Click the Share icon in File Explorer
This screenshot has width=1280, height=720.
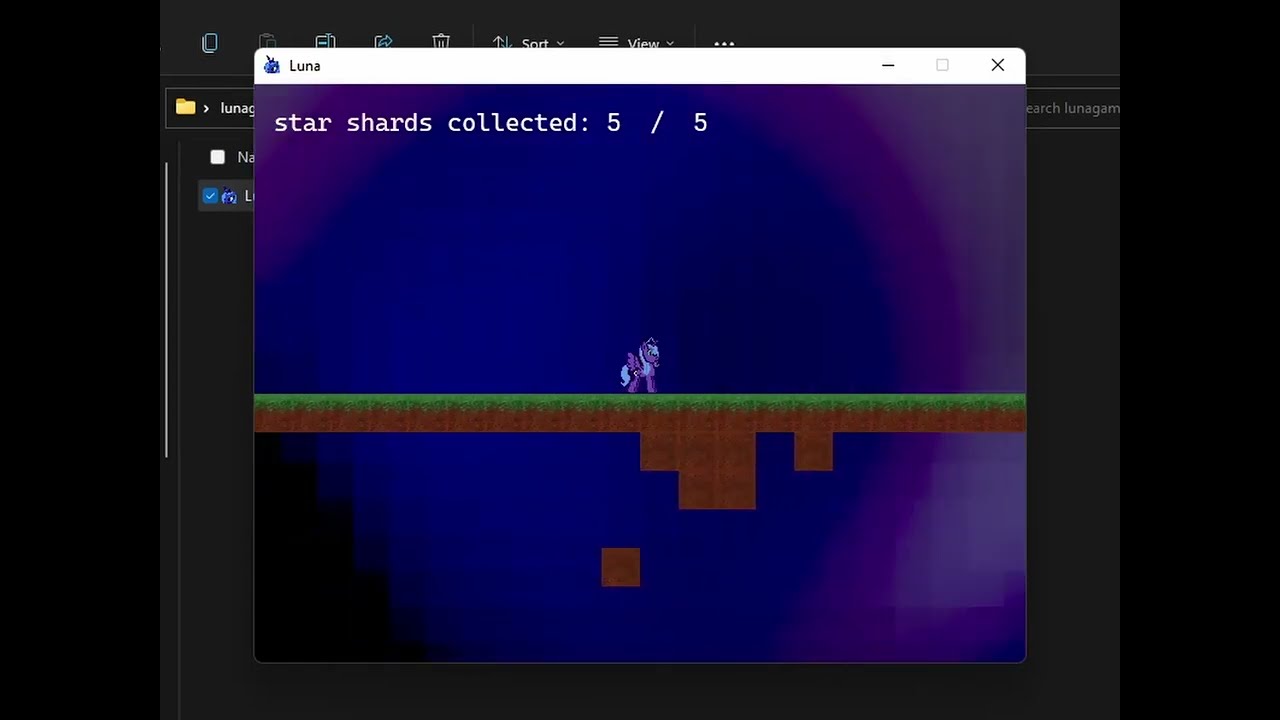point(383,42)
